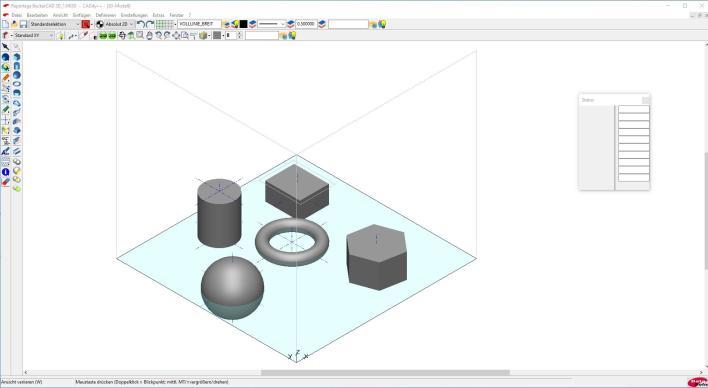708x388 pixels.
Task: Open the Standardselektion dropdown
Action: tap(54, 24)
